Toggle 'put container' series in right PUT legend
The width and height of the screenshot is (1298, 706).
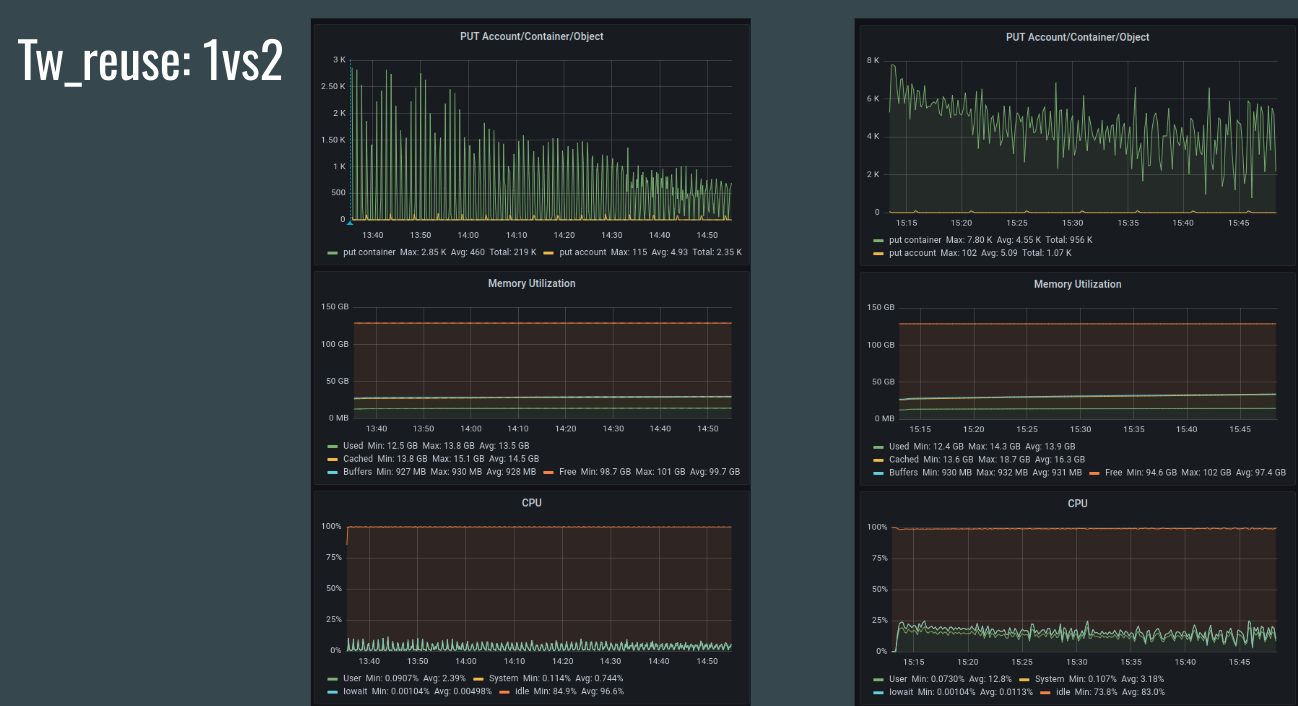pos(915,240)
